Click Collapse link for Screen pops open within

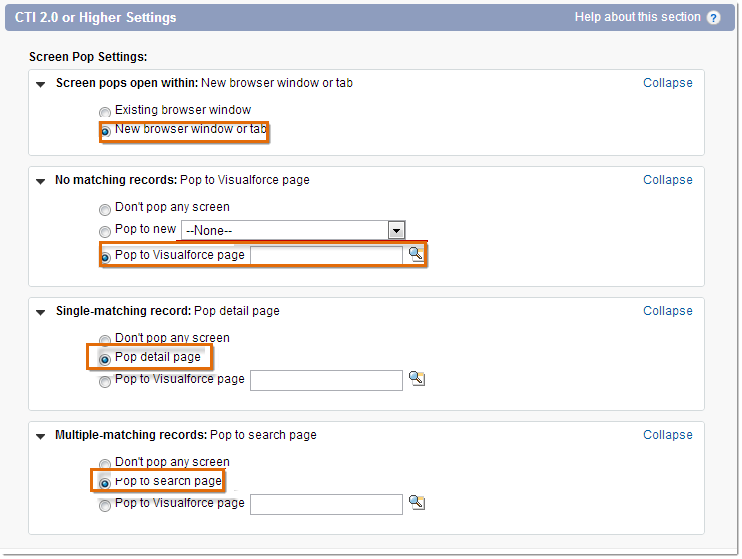click(x=667, y=83)
